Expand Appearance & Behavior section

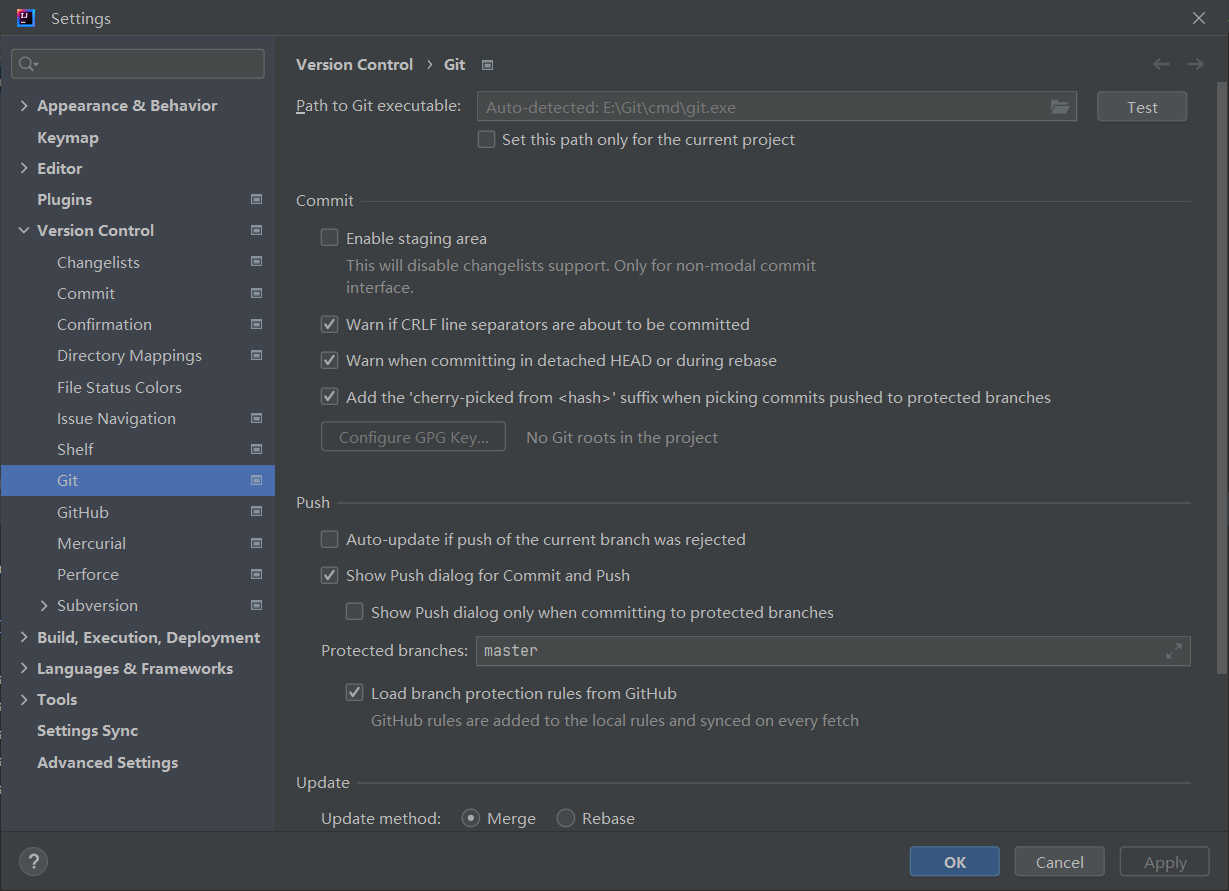point(24,105)
